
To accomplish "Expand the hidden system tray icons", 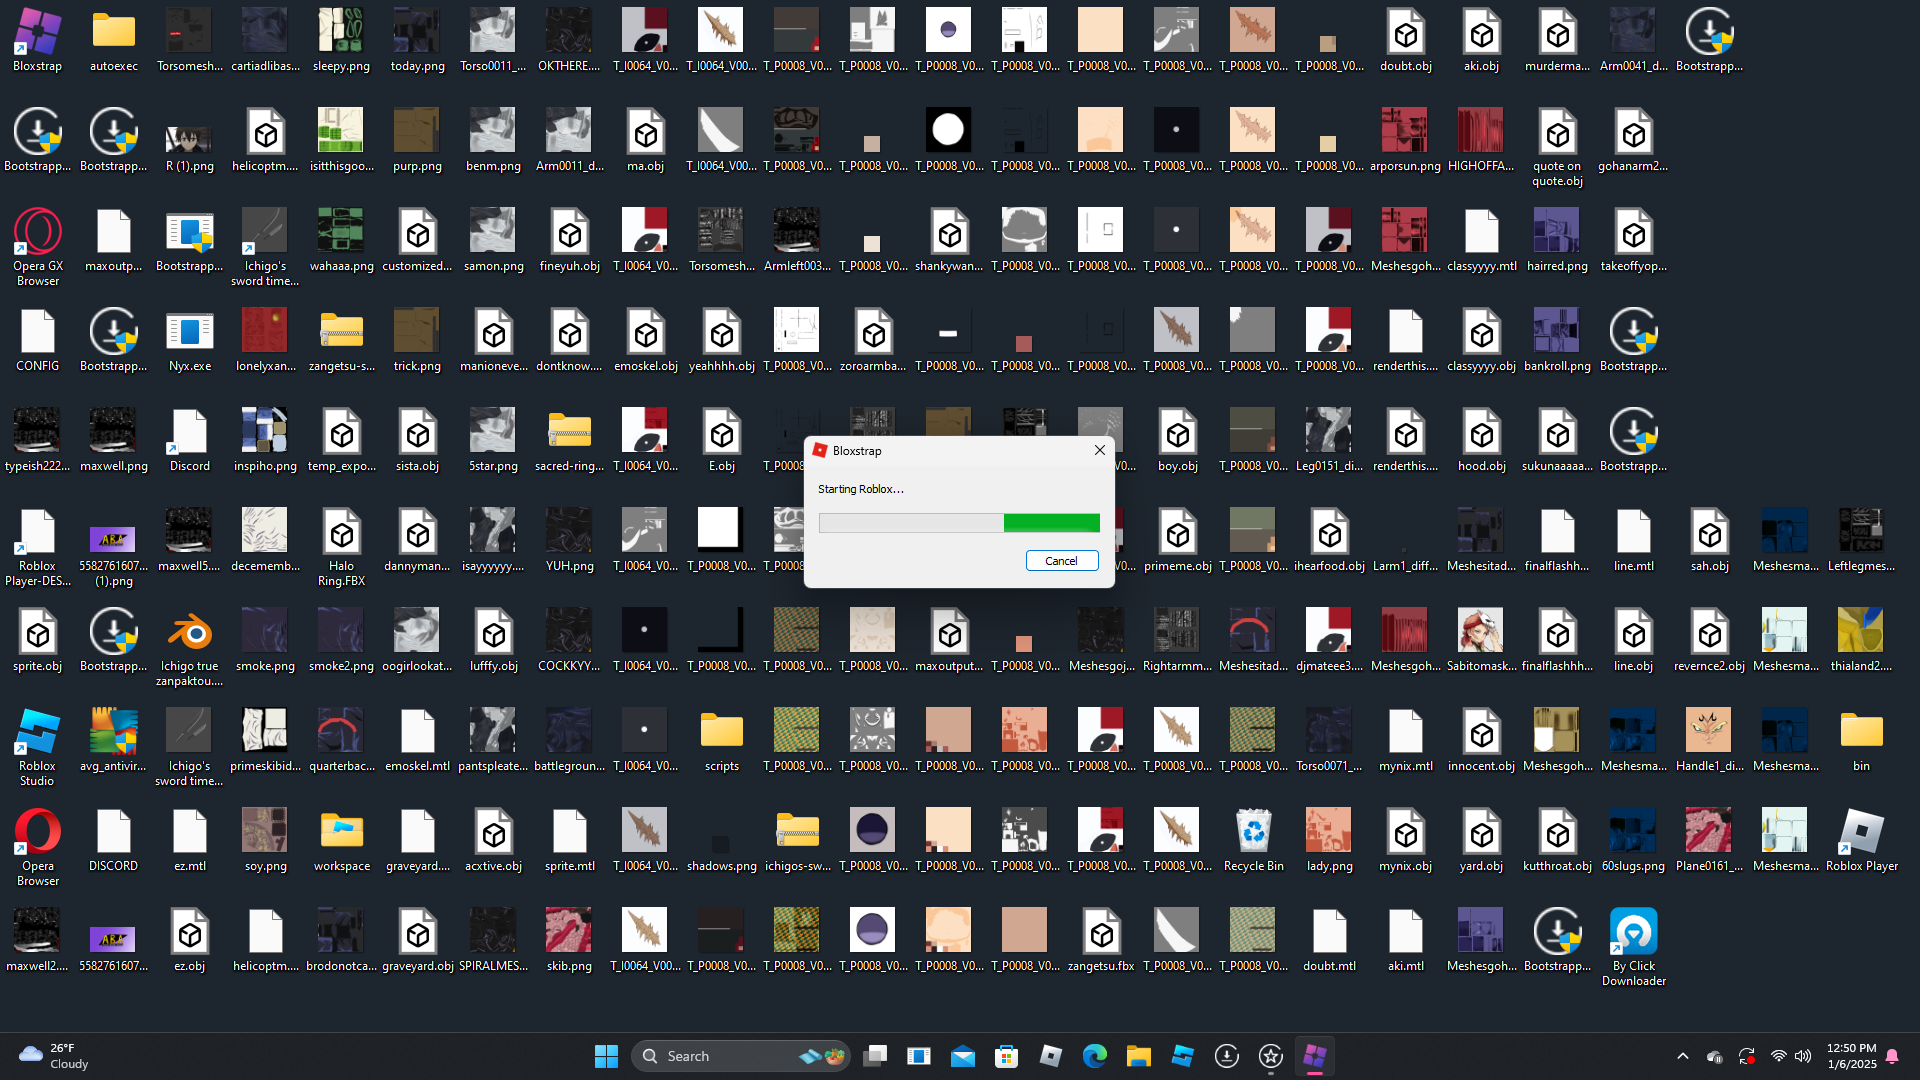I will tap(1683, 1056).
